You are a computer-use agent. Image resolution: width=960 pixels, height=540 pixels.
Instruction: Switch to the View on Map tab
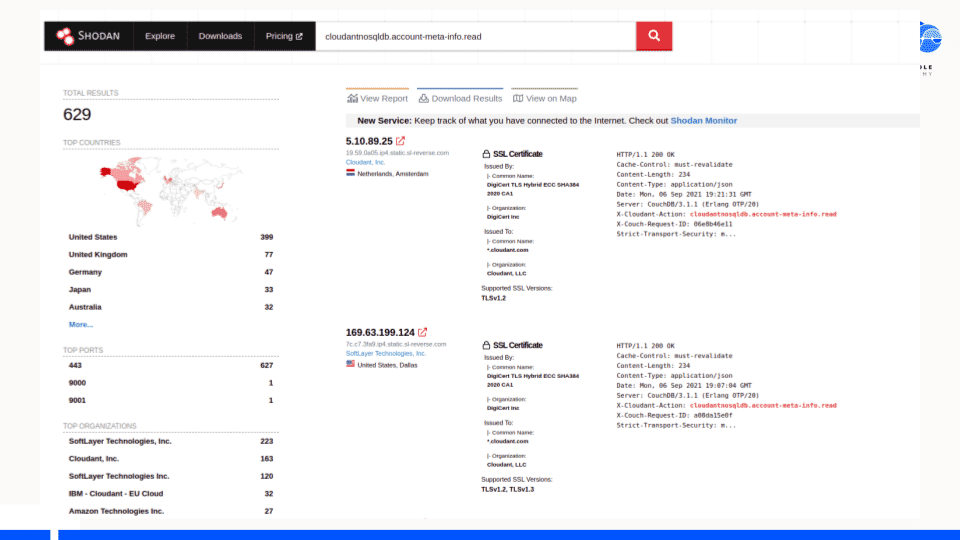tap(545, 98)
